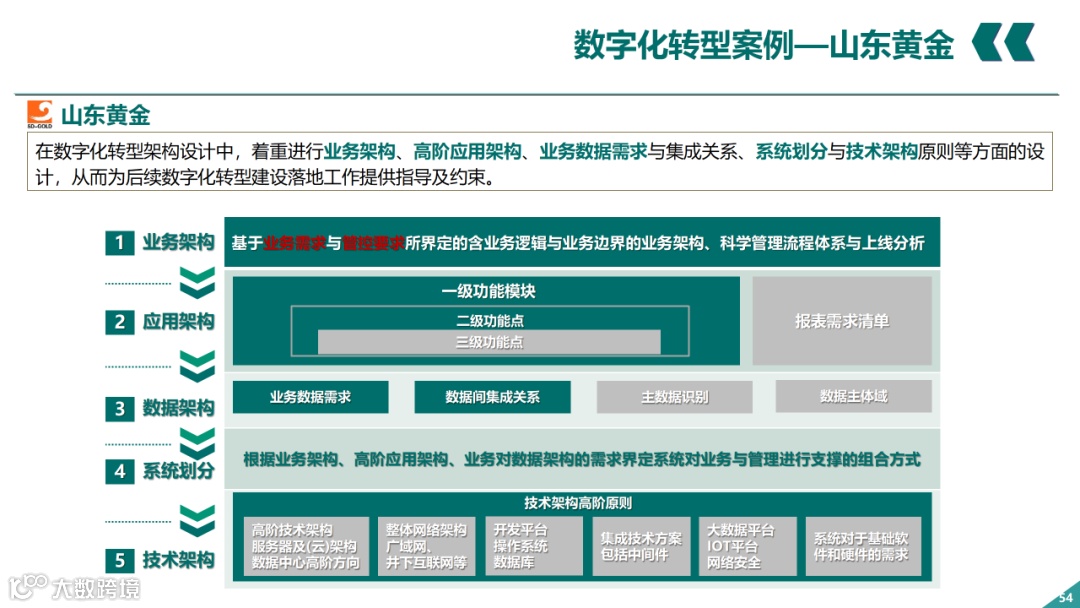Image resolution: width=1080 pixels, height=608 pixels.
Task: Click the 三级功能点 gray bar
Action: [x=489, y=342]
